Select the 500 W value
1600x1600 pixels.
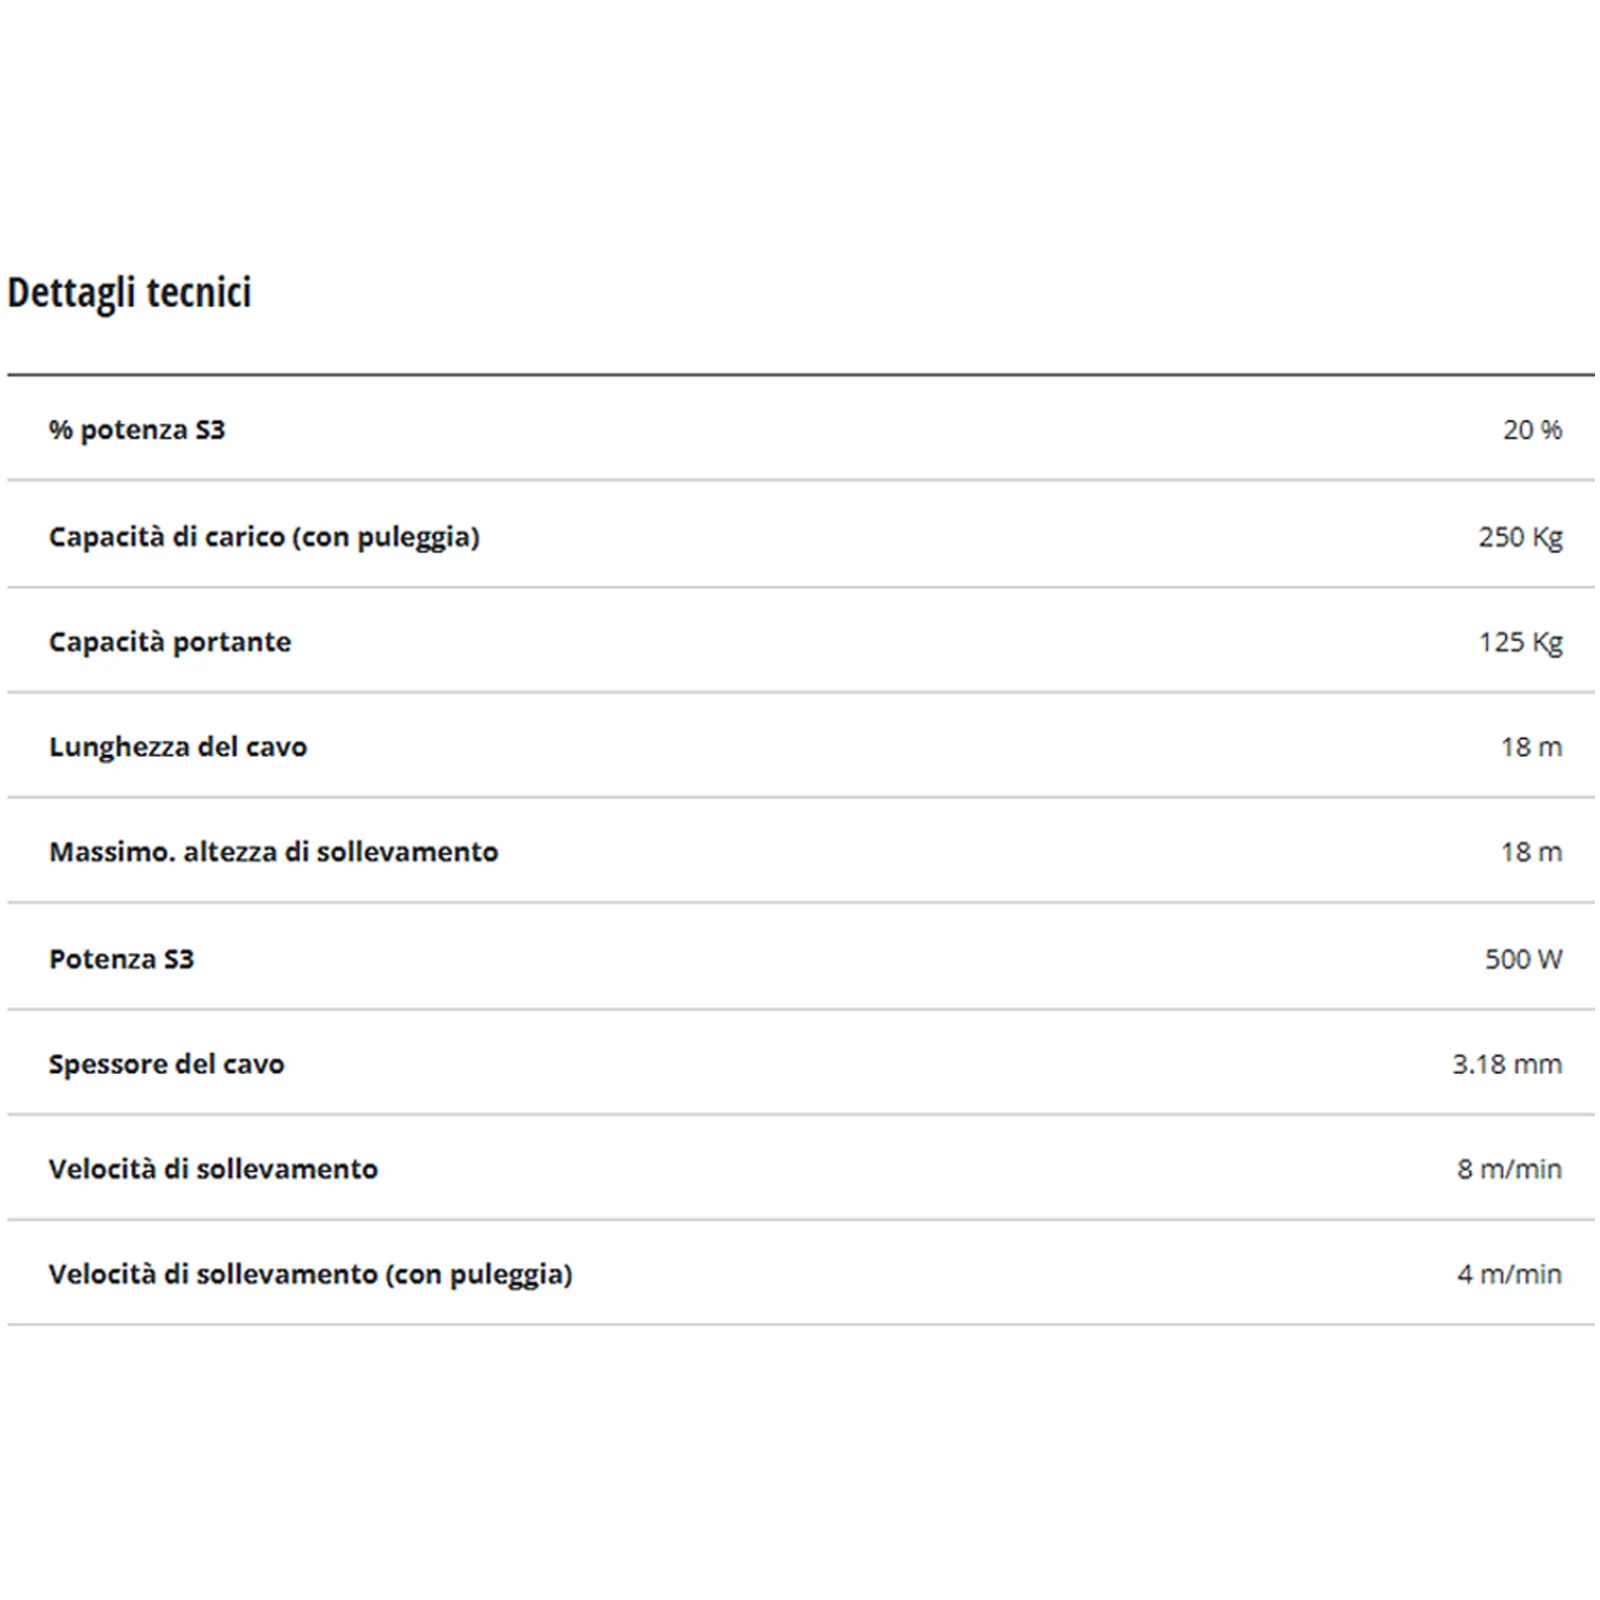1522,959
